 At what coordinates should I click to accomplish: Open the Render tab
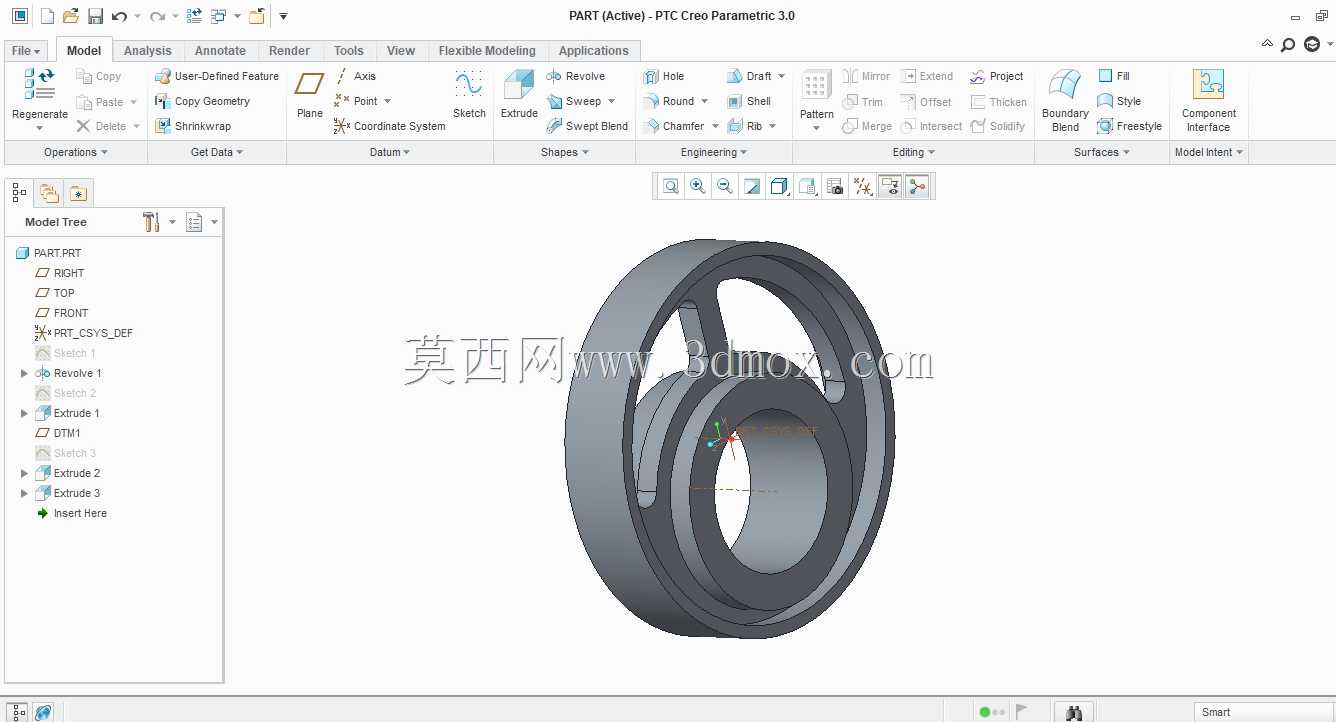click(289, 51)
